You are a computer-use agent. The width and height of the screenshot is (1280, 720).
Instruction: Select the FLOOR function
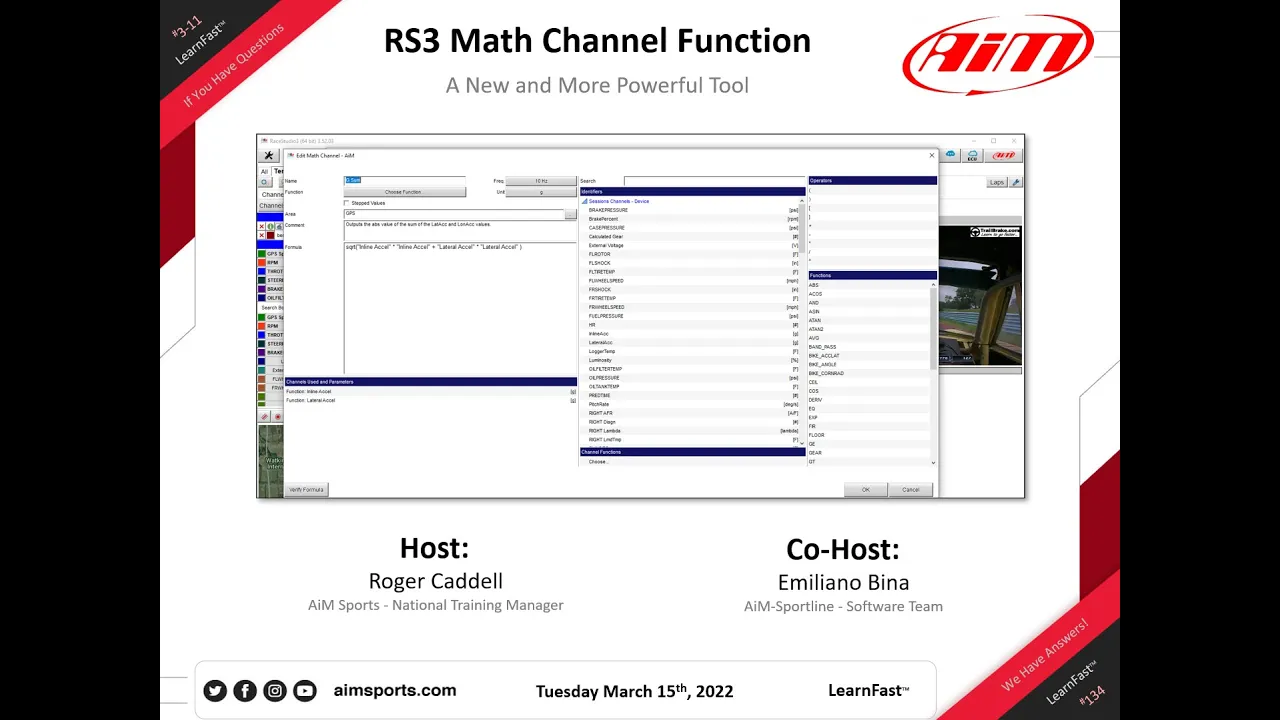tap(868, 435)
